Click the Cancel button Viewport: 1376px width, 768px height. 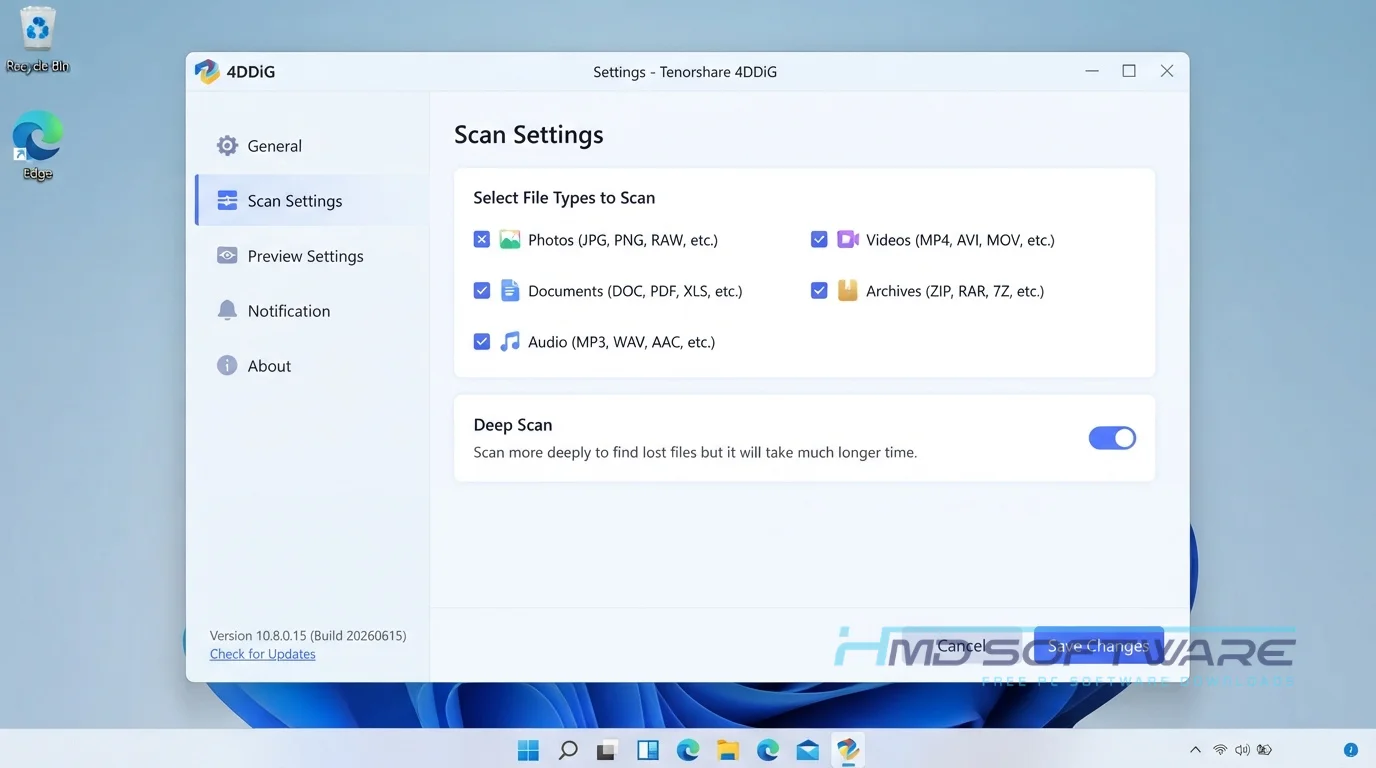click(x=961, y=646)
